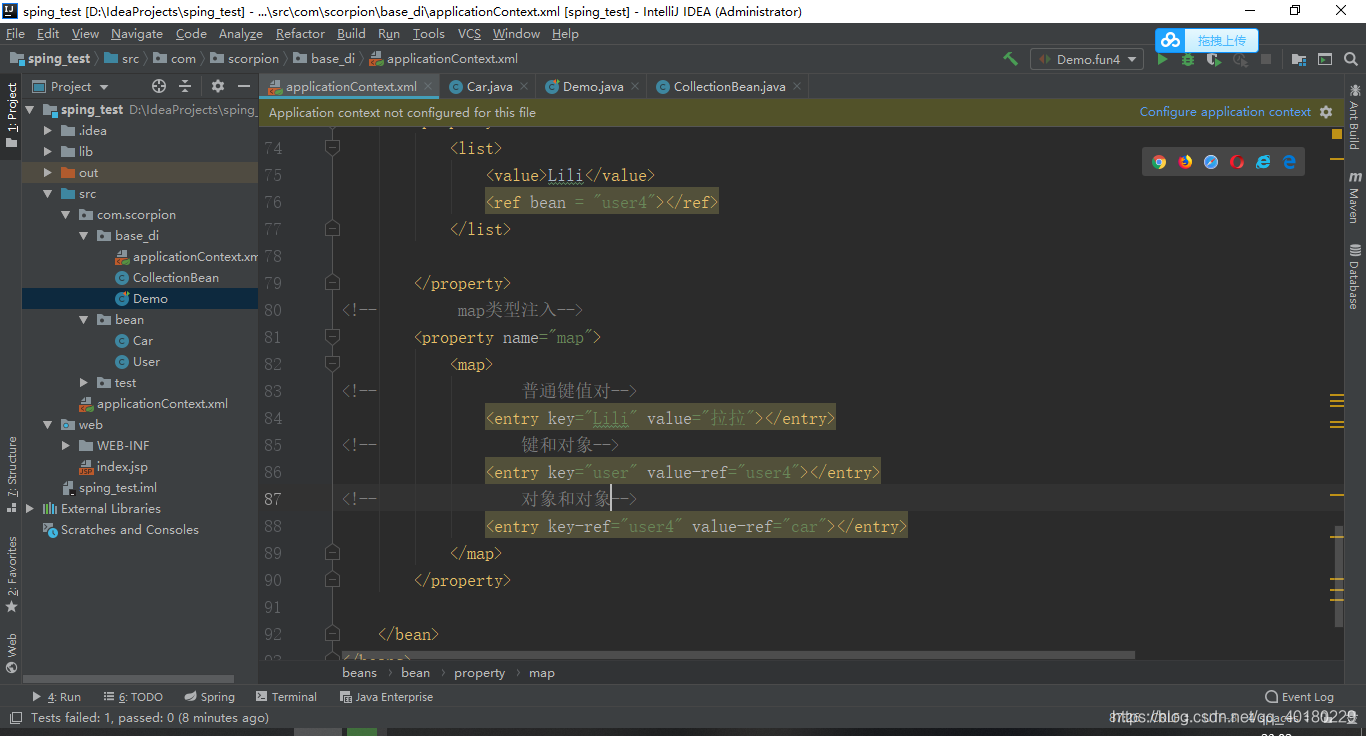Open the TODO tool window tab
Screen dimensions: 1366x736
tap(132, 697)
